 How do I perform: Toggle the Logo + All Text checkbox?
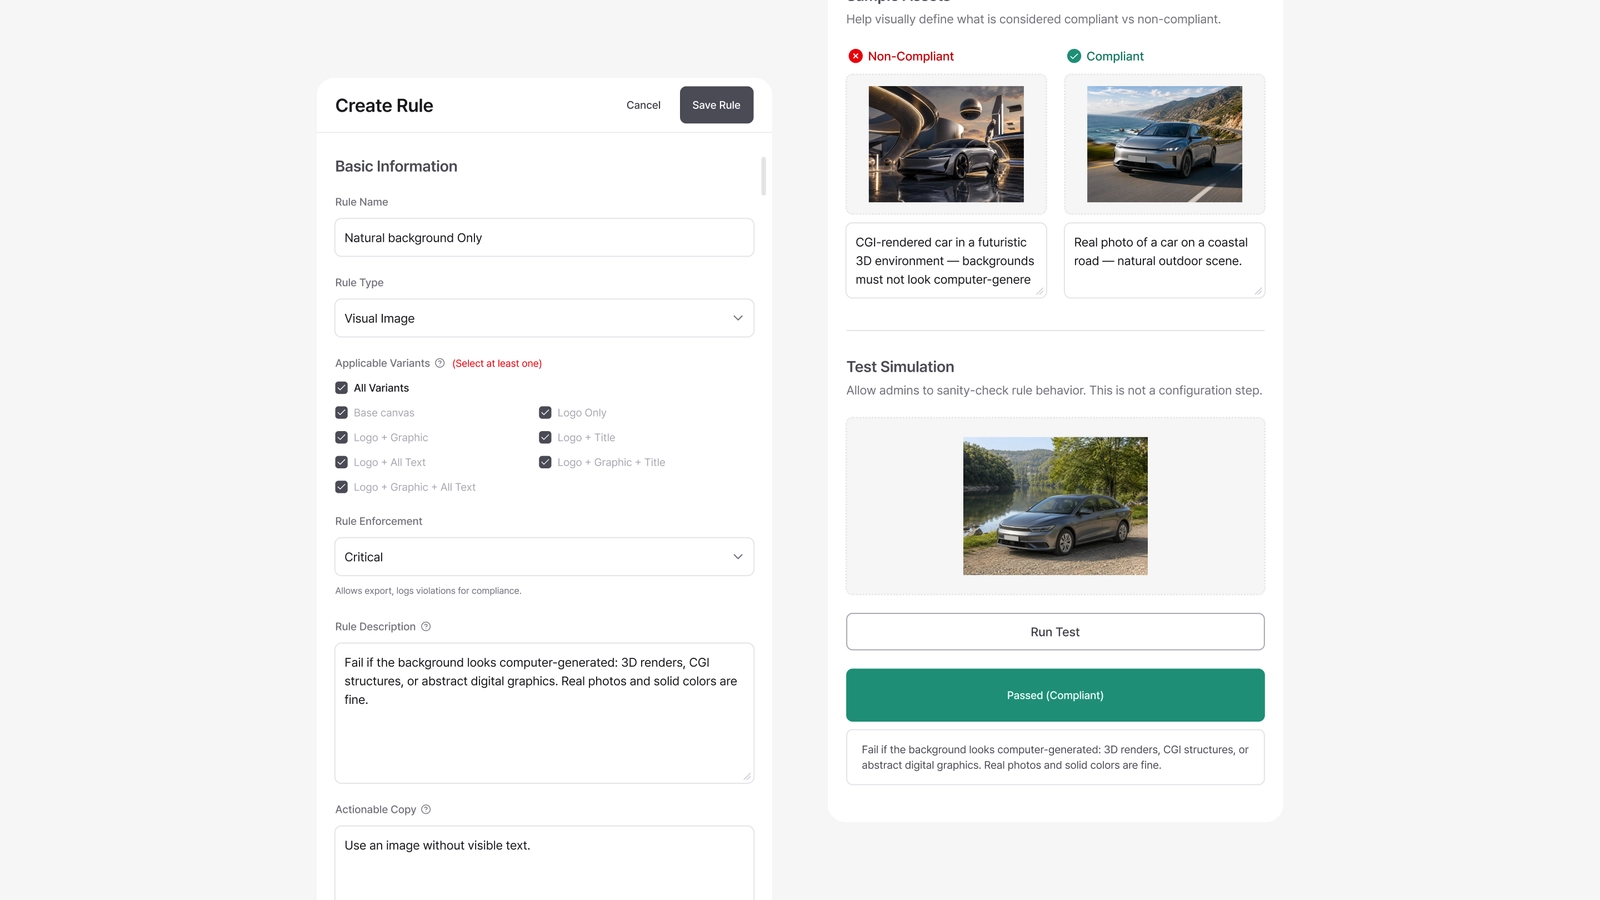pyautogui.click(x=342, y=463)
